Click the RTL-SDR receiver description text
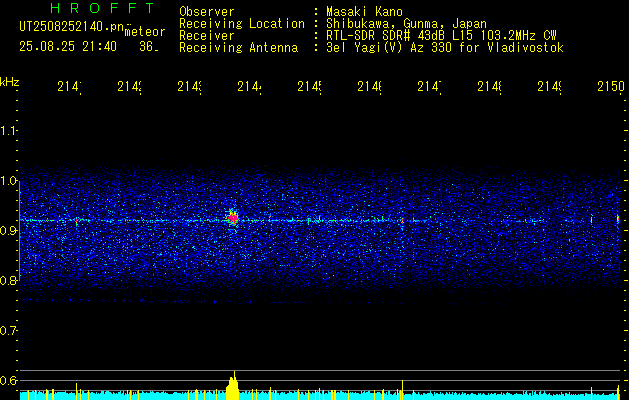The width and height of the screenshot is (629, 400). pos(441,36)
